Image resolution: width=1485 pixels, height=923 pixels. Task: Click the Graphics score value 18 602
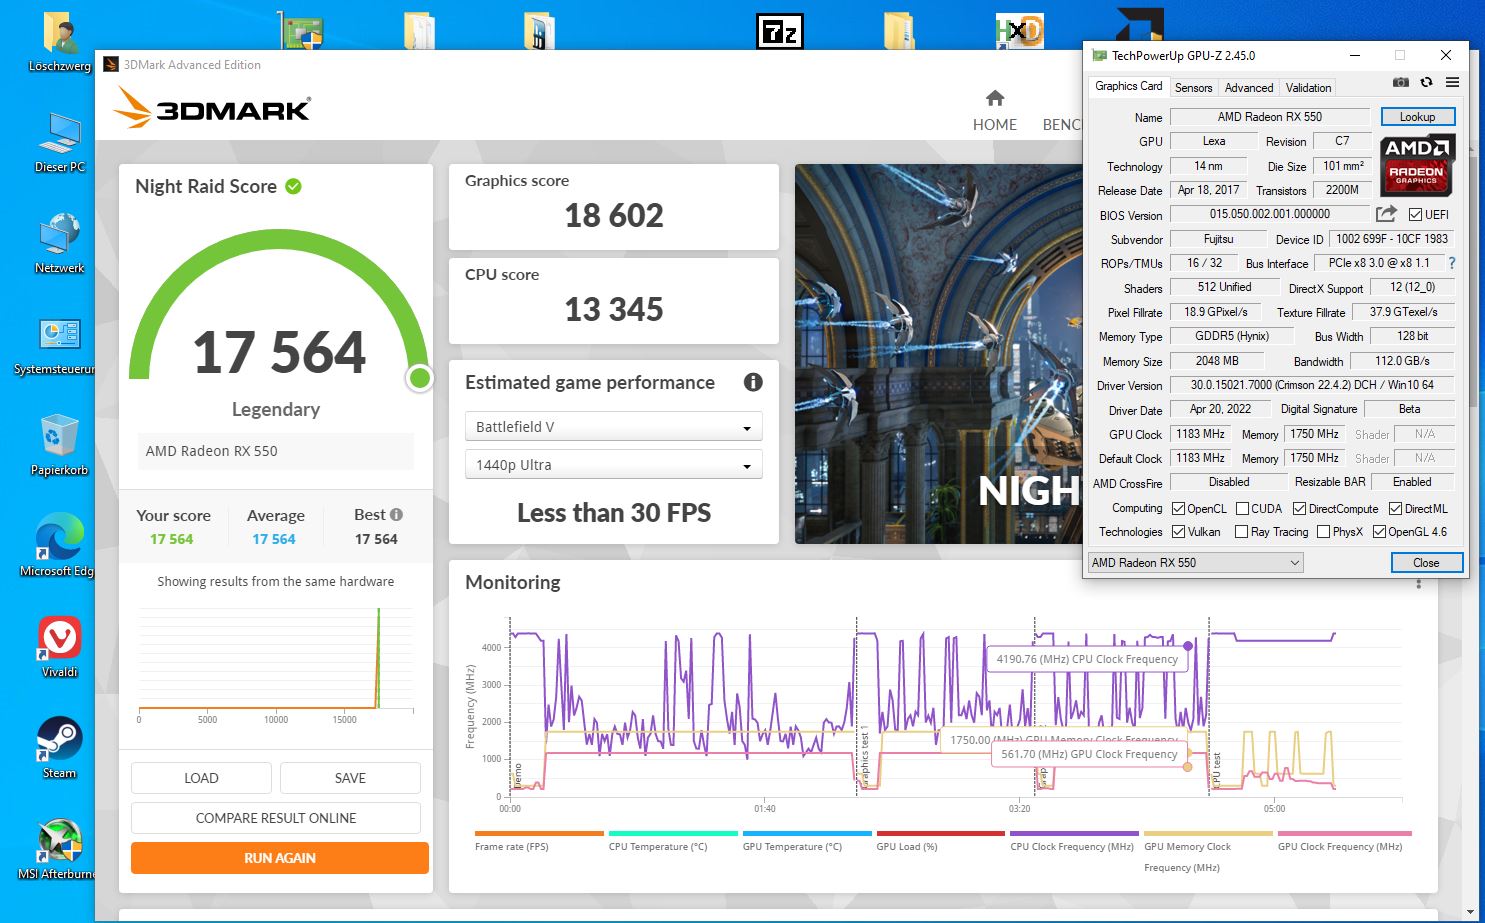(x=614, y=215)
